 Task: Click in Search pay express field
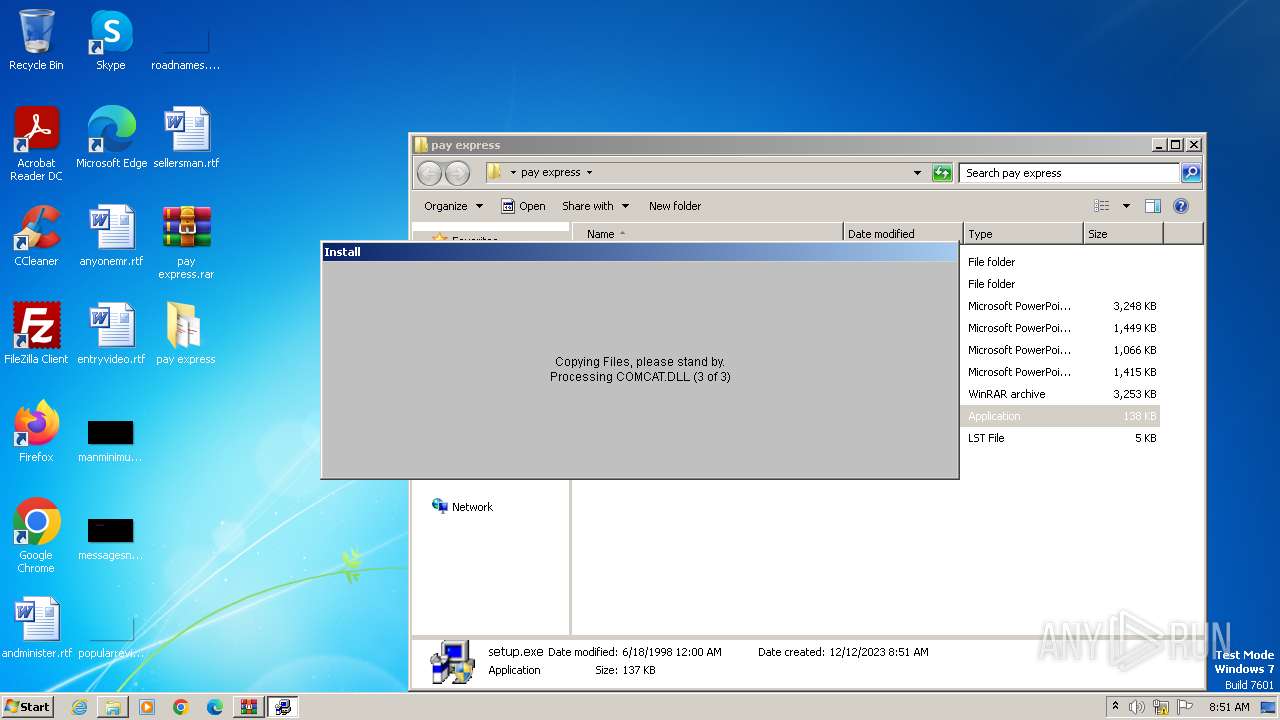point(1069,173)
